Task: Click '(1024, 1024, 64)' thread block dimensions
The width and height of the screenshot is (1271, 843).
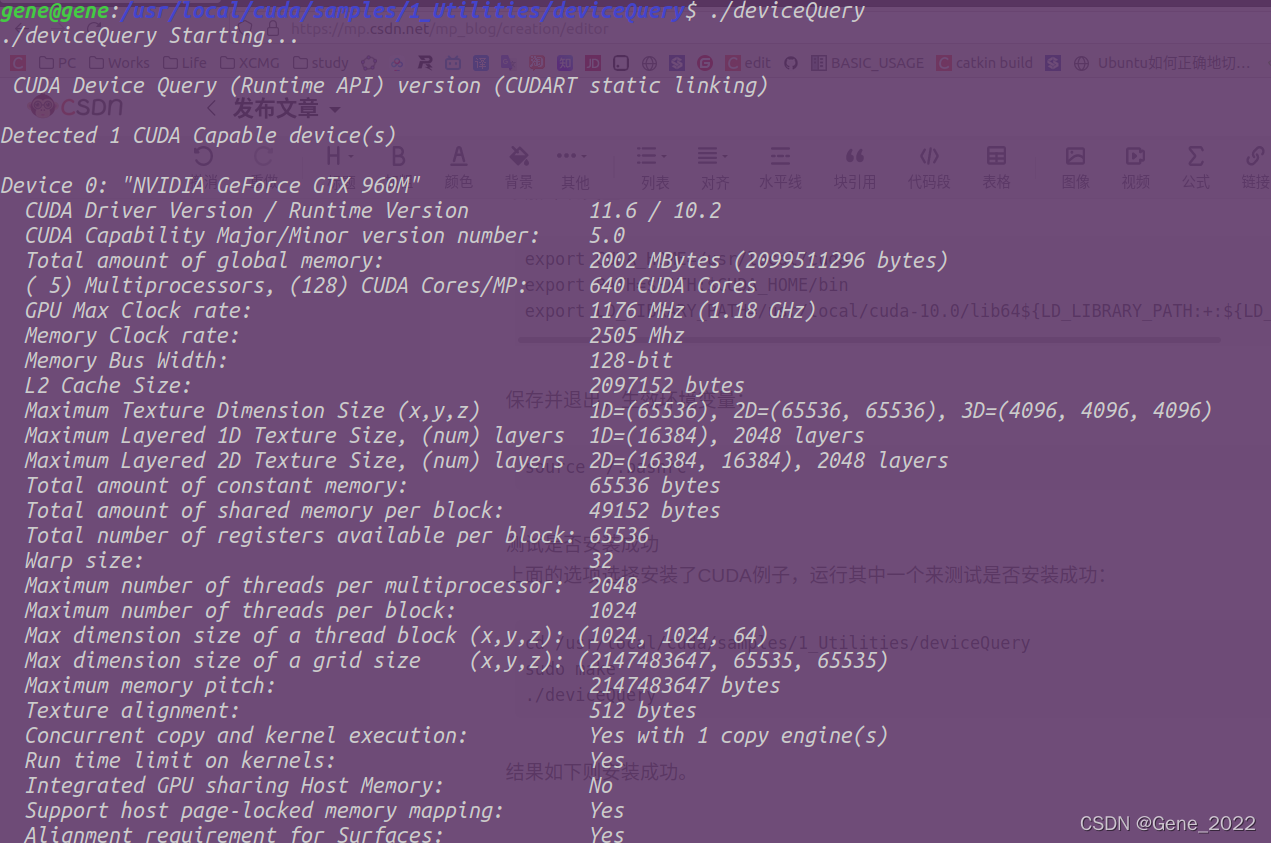Action: click(673, 635)
